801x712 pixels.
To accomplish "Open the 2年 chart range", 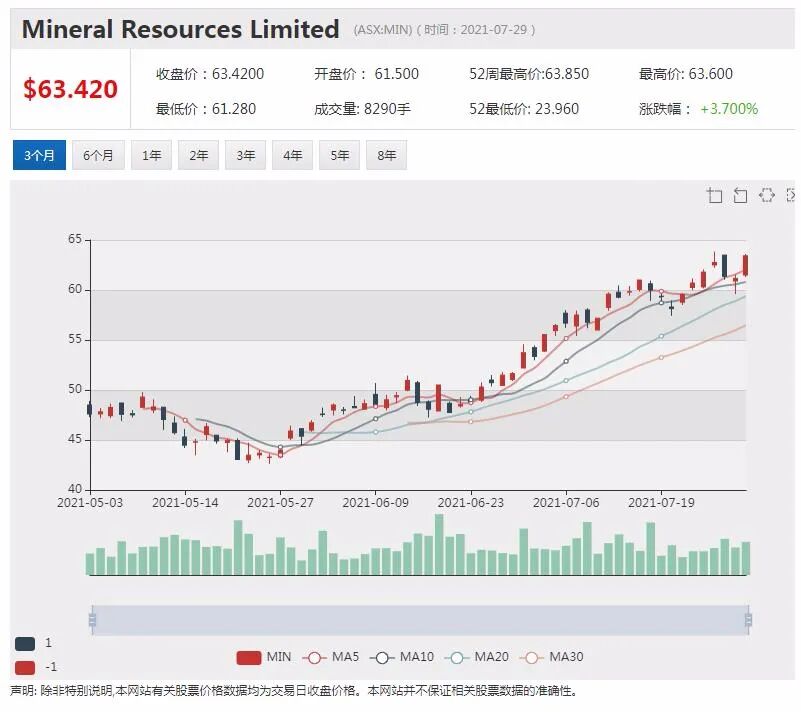I will pos(198,155).
